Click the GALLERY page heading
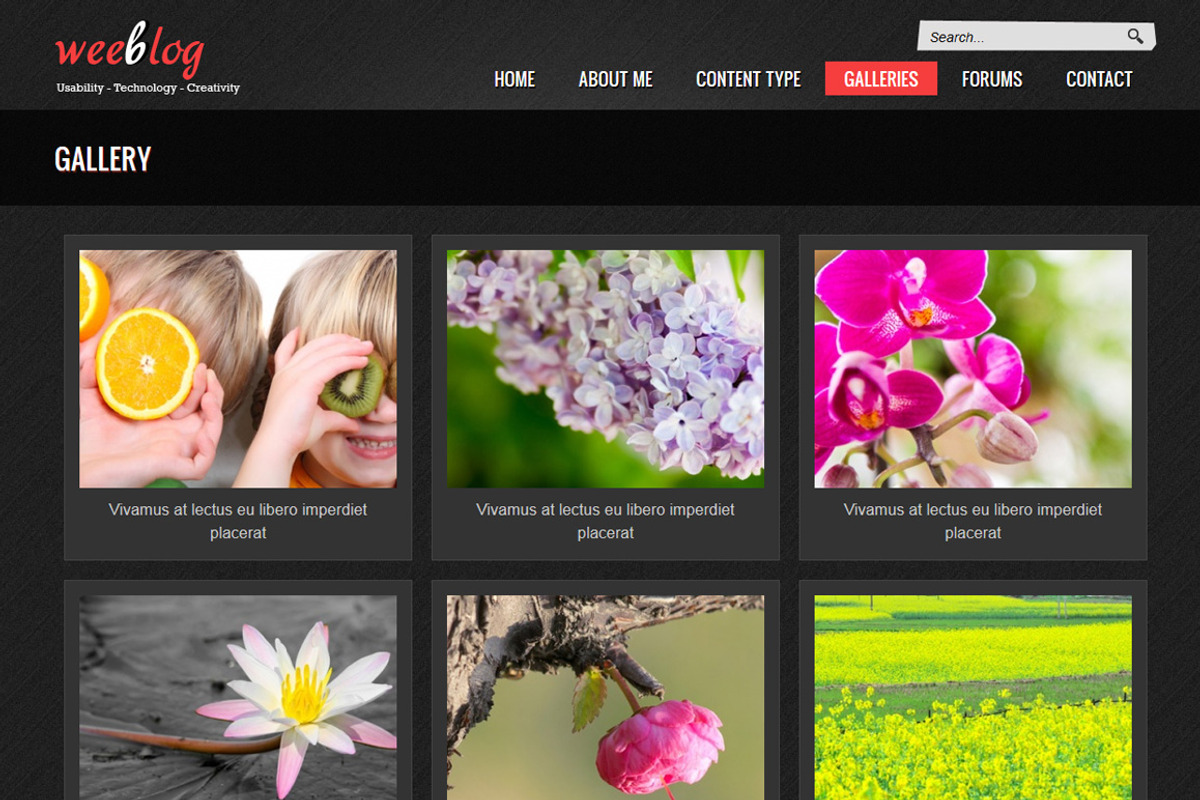 point(103,159)
